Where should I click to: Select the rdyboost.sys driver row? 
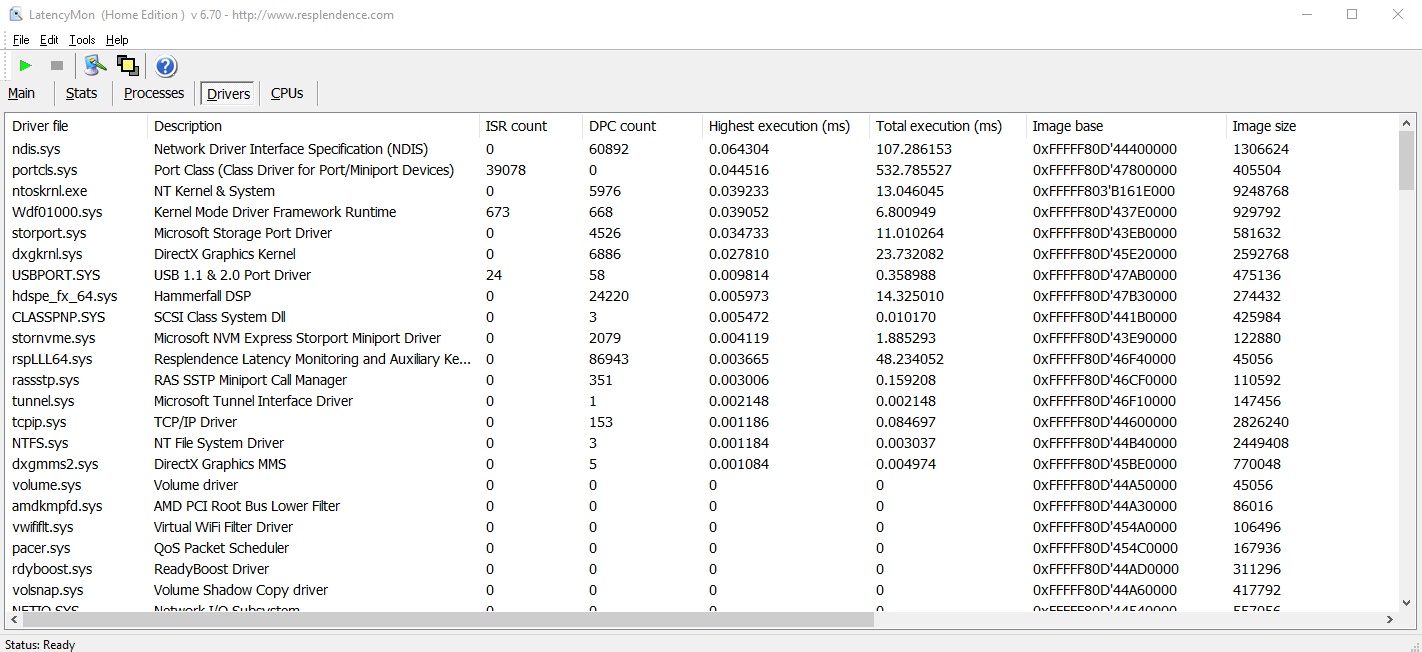[x=701, y=569]
